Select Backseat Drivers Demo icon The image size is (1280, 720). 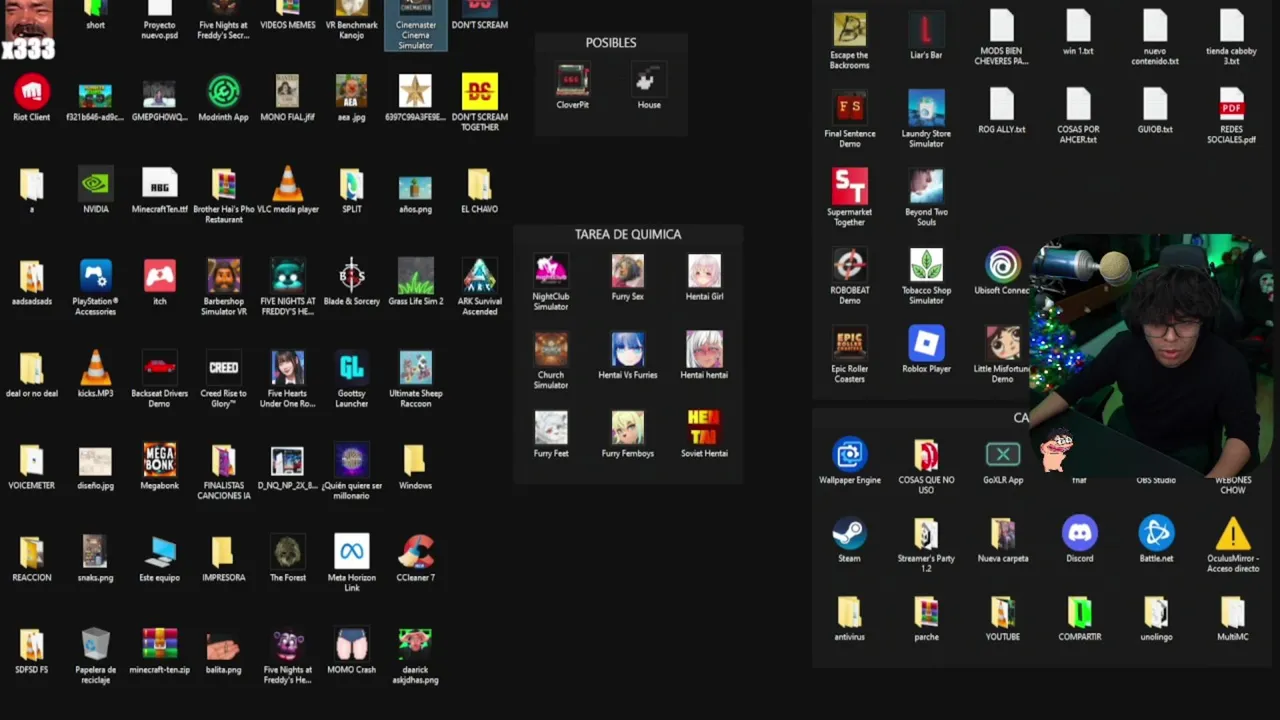coord(159,369)
